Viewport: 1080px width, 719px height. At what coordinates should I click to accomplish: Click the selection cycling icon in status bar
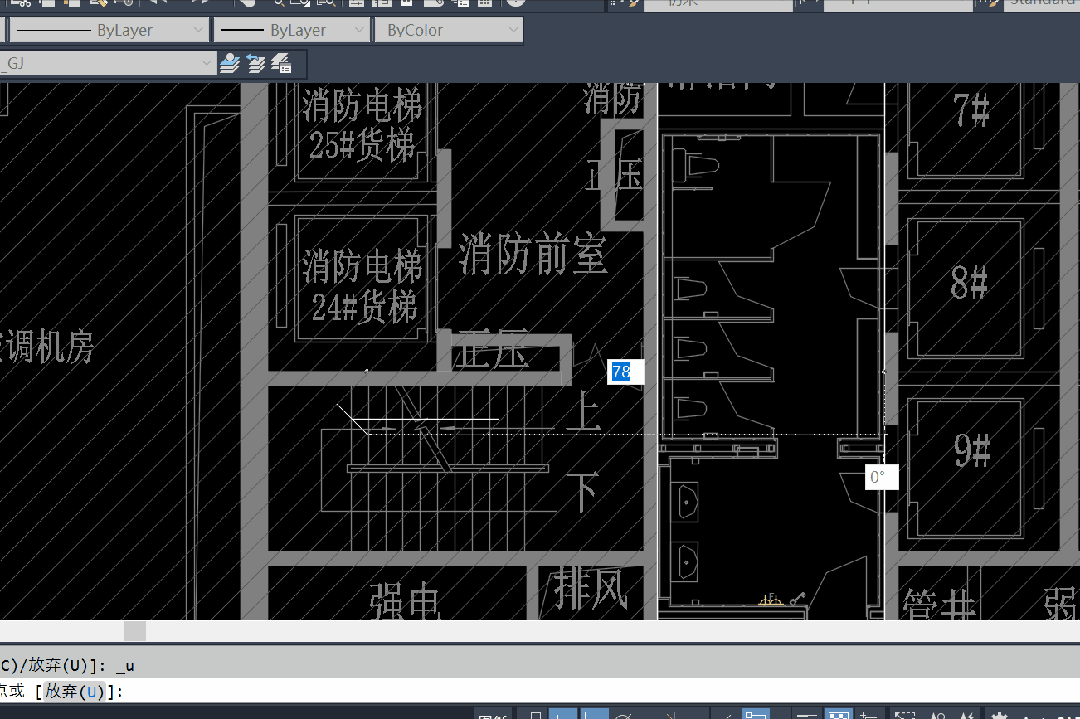[x=870, y=716]
